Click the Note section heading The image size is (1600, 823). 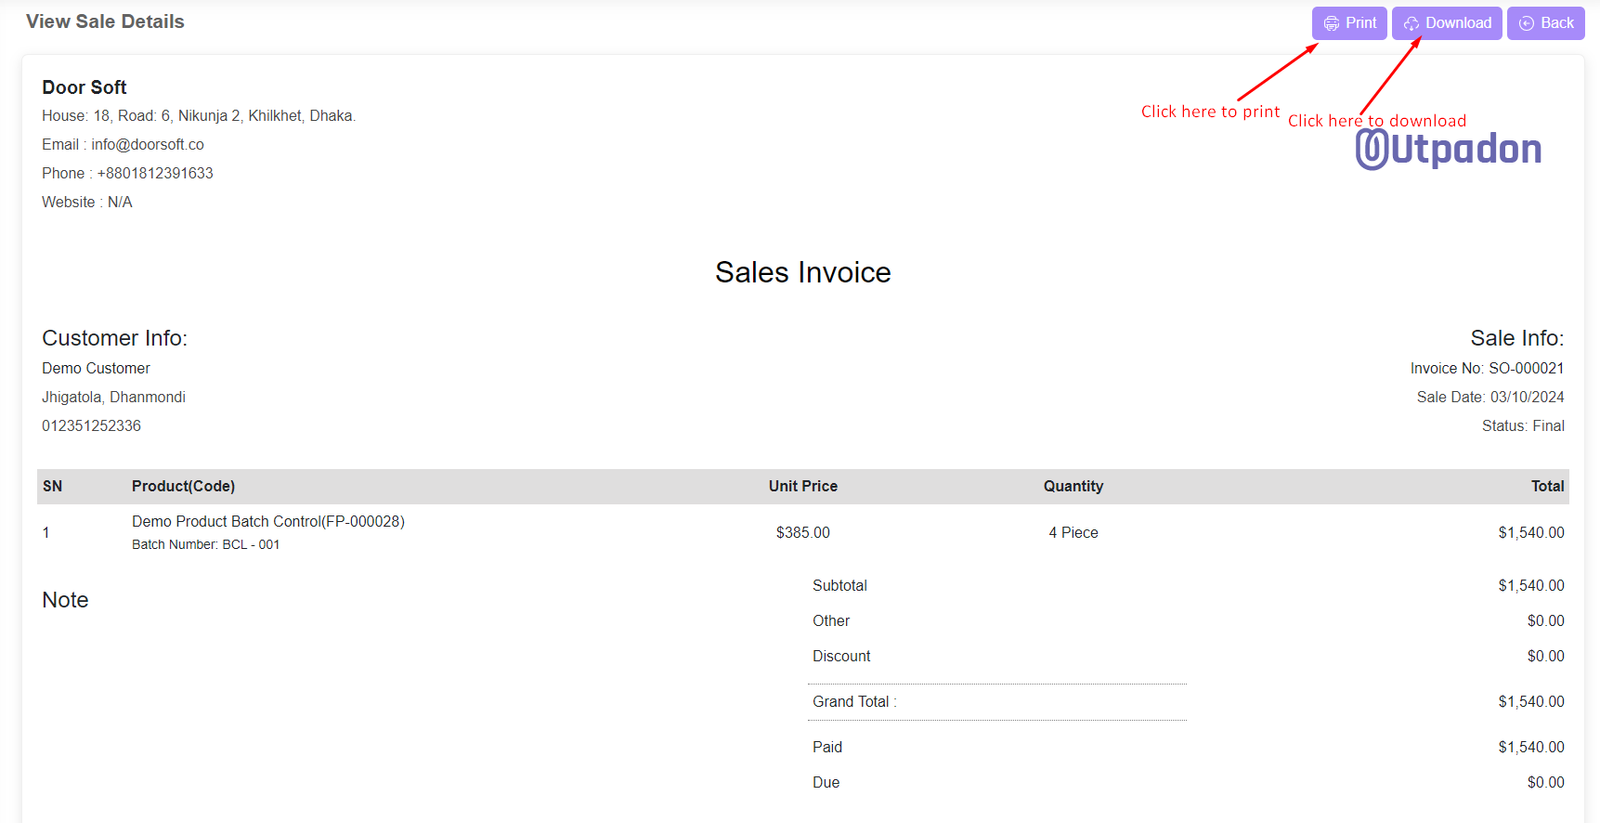[x=65, y=600]
